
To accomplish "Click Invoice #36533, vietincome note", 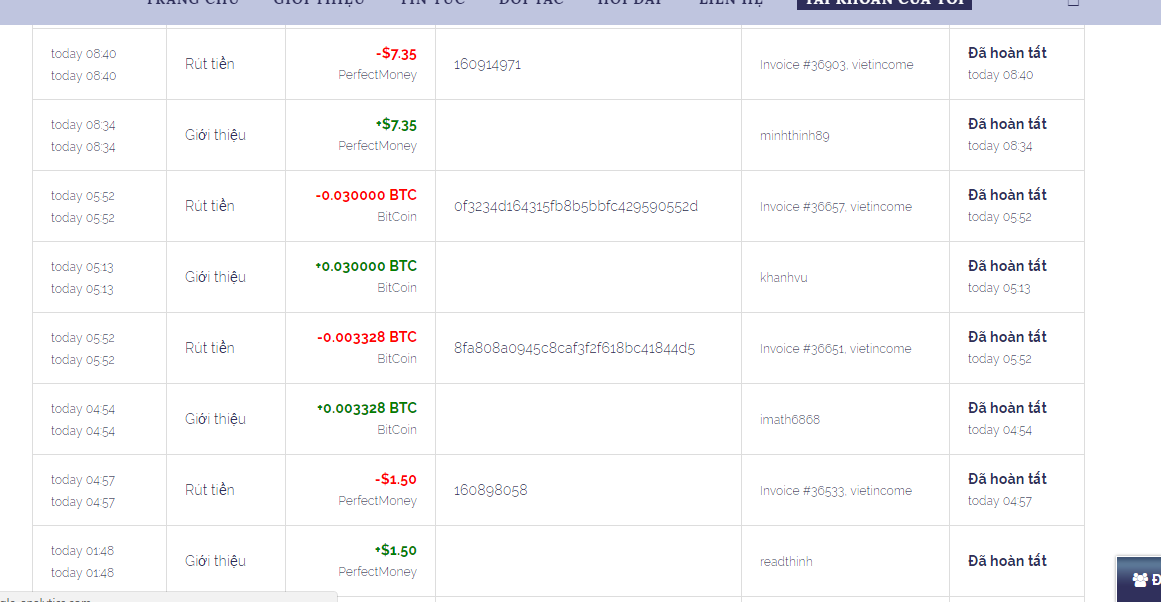I will (835, 491).
